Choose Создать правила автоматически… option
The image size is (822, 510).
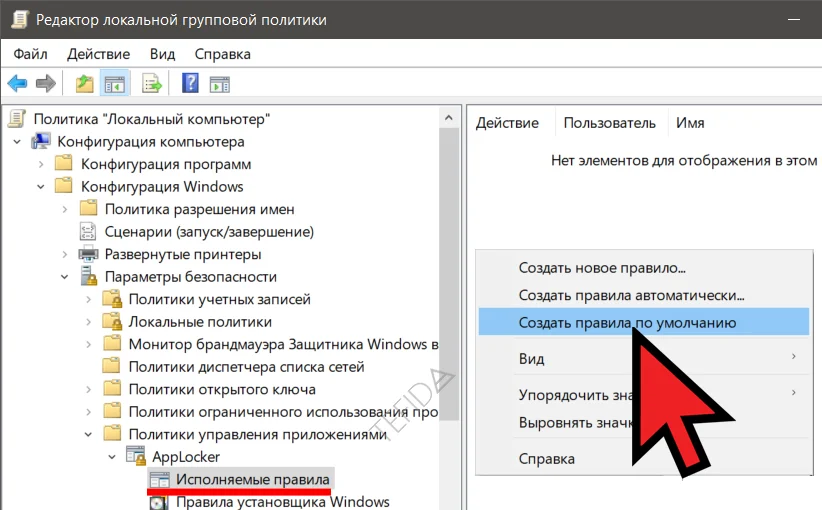coord(644,295)
